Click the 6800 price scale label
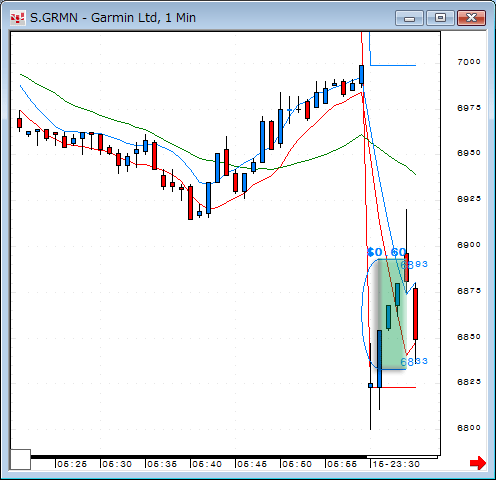Viewport: 496px width, 480px height. pos(469,427)
